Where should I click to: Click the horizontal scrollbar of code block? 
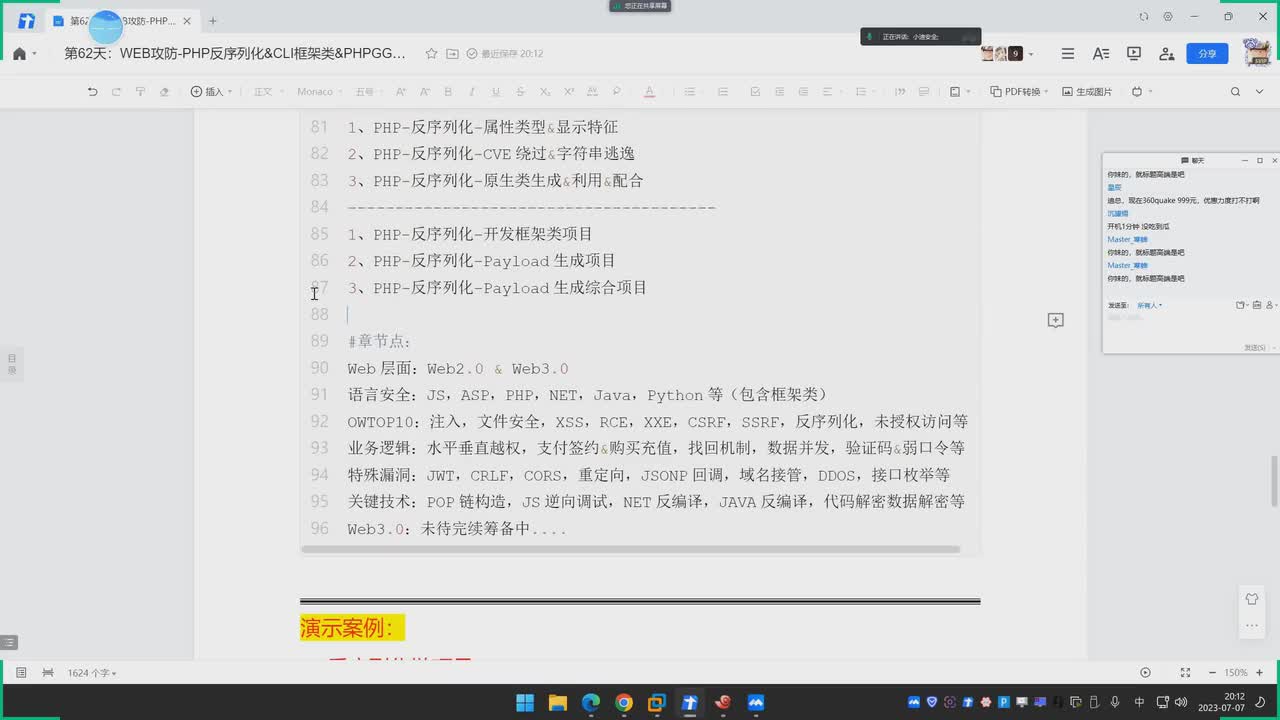[630, 549]
